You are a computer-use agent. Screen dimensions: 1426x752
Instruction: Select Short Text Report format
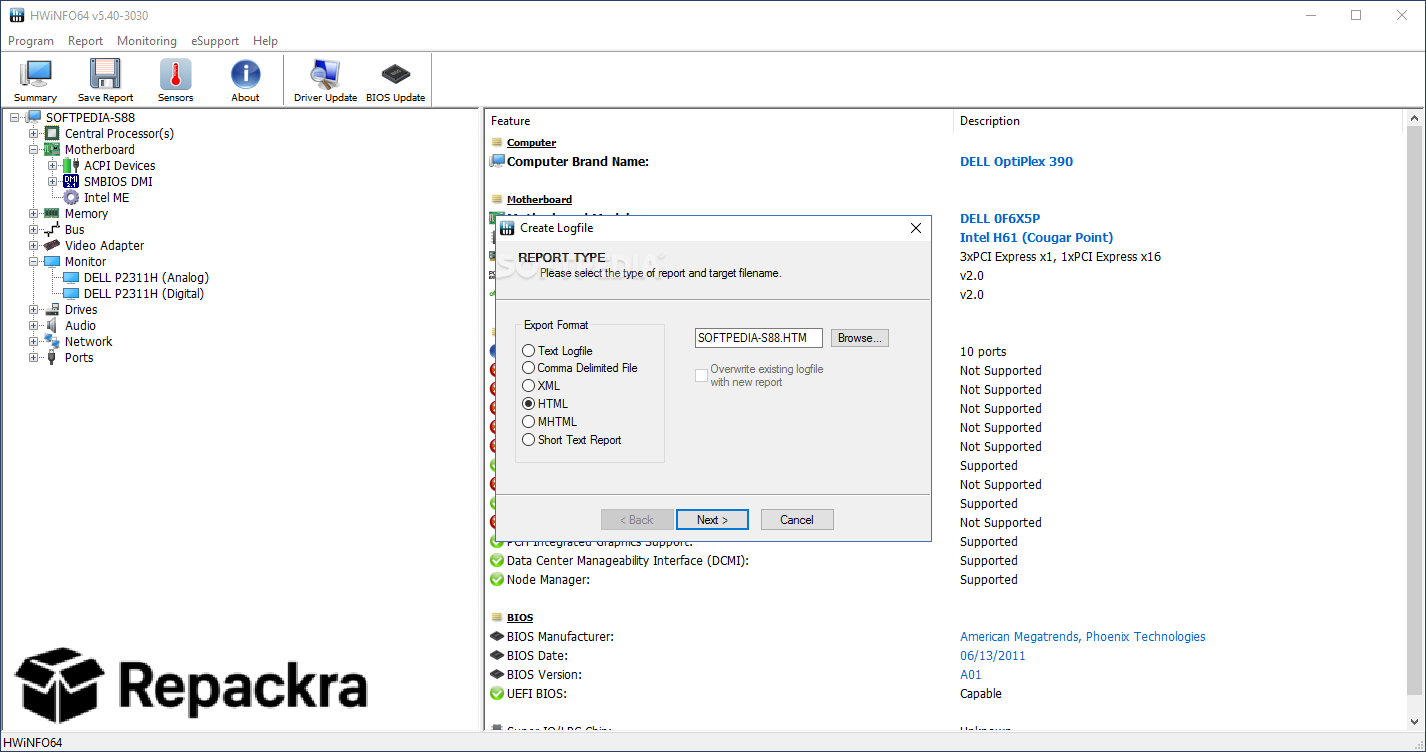click(x=529, y=440)
